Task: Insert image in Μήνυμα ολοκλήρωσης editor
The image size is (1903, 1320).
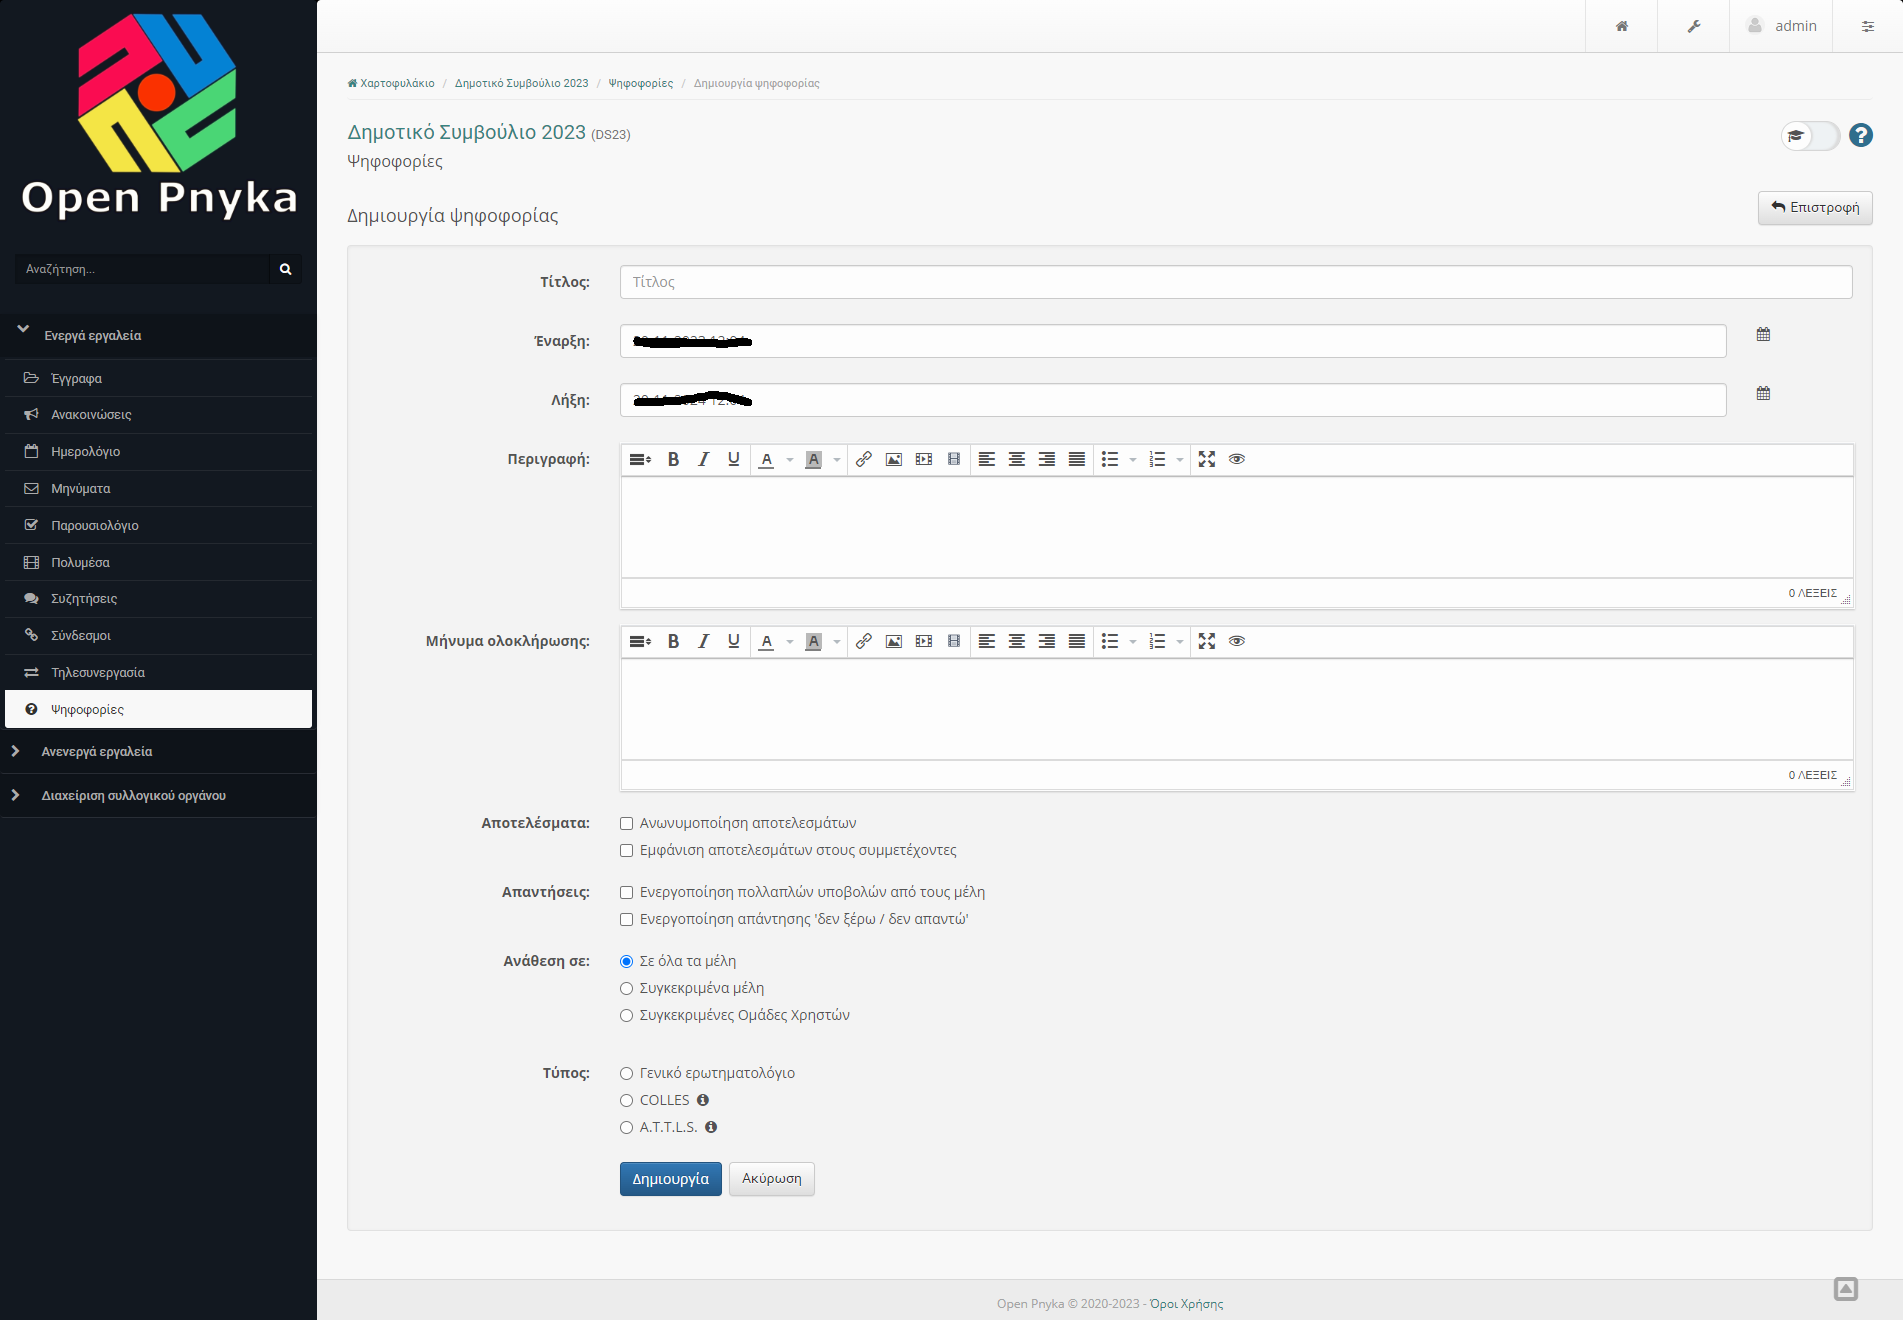Action: point(894,641)
